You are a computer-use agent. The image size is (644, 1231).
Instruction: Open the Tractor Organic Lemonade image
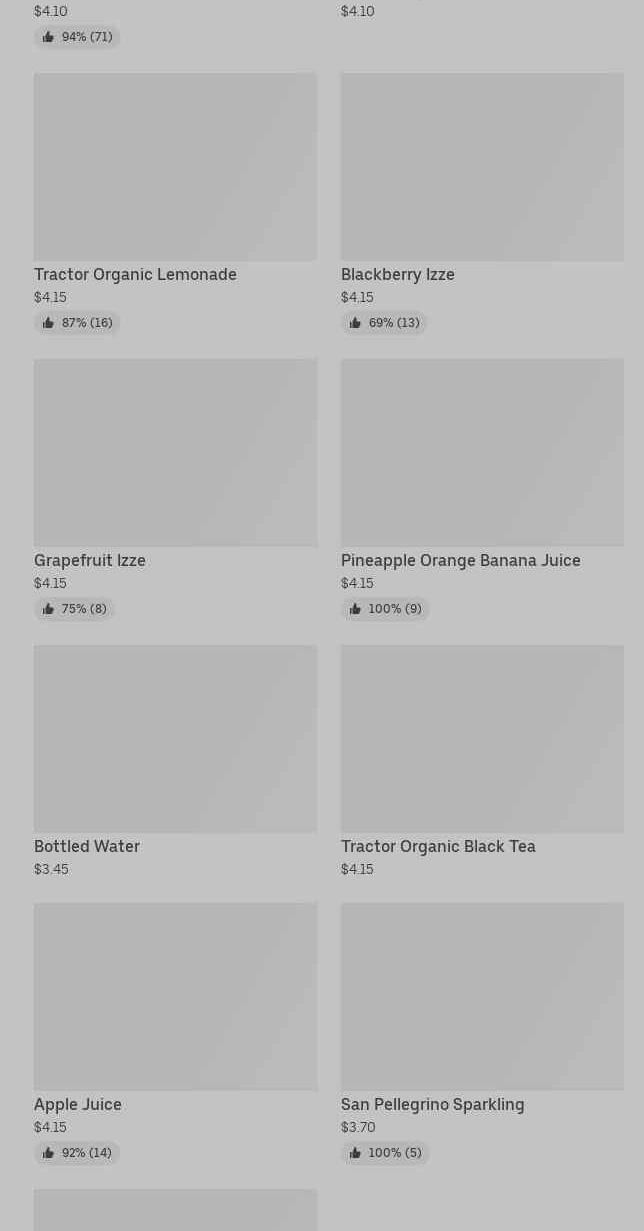(x=175, y=167)
